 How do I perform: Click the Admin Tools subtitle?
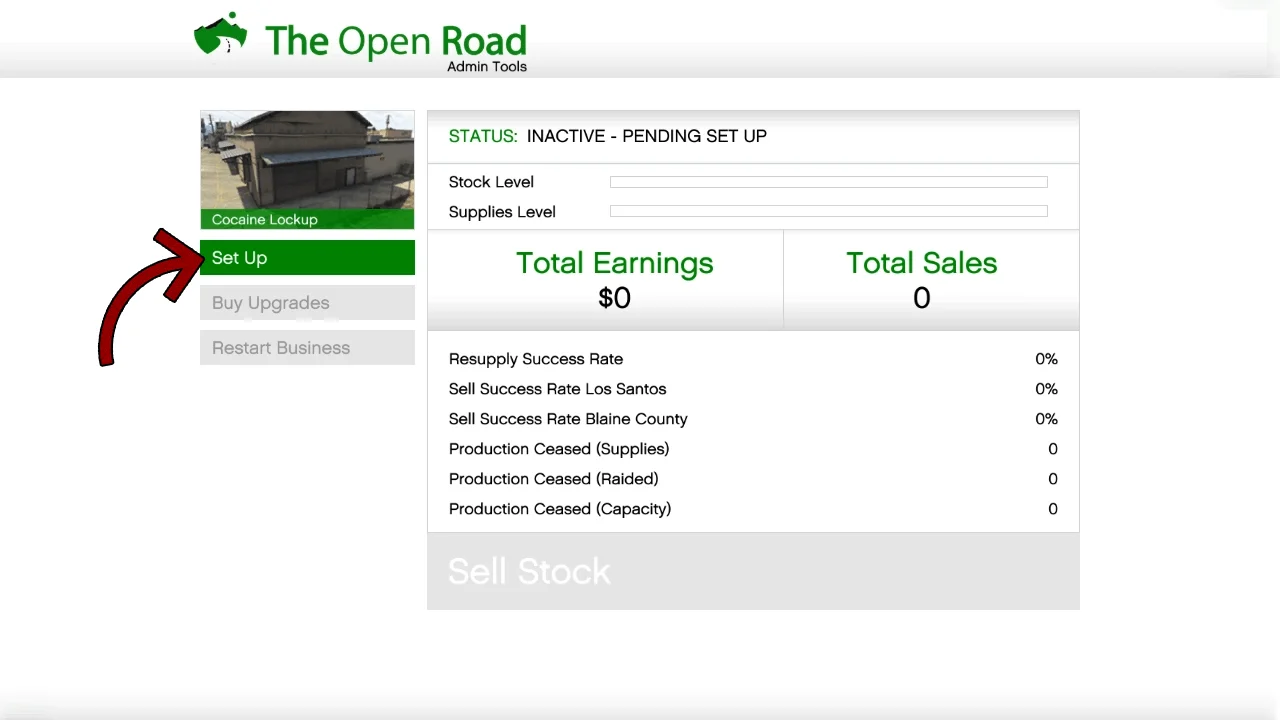487,67
